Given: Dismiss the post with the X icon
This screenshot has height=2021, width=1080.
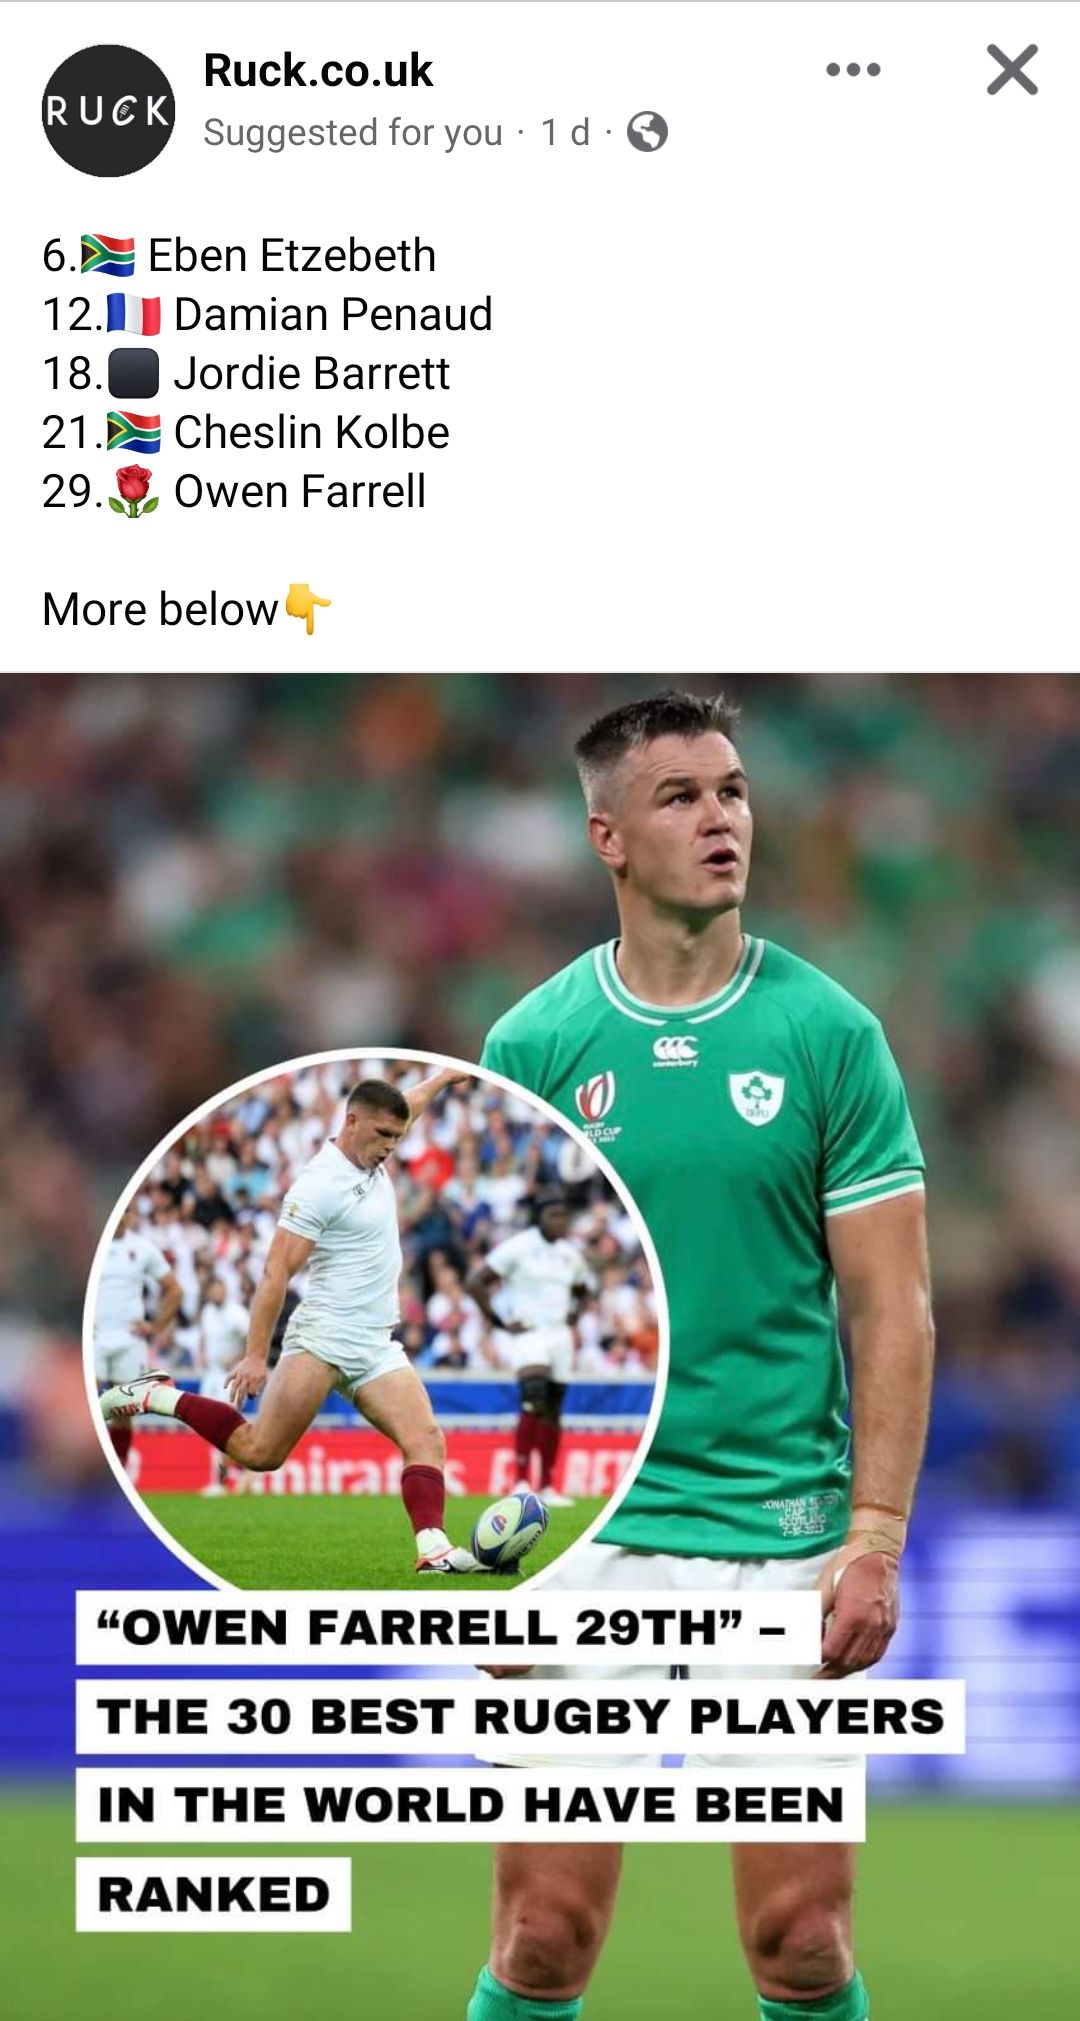Looking at the screenshot, I should pyautogui.click(x=1012, y=70).
